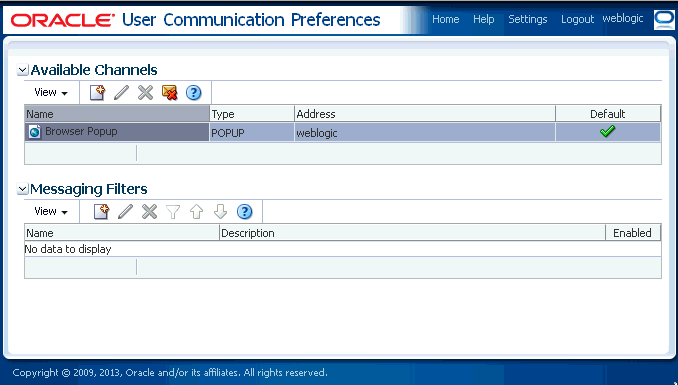
Task: Click the green default checkmark
Action: [x=608, y=131]
